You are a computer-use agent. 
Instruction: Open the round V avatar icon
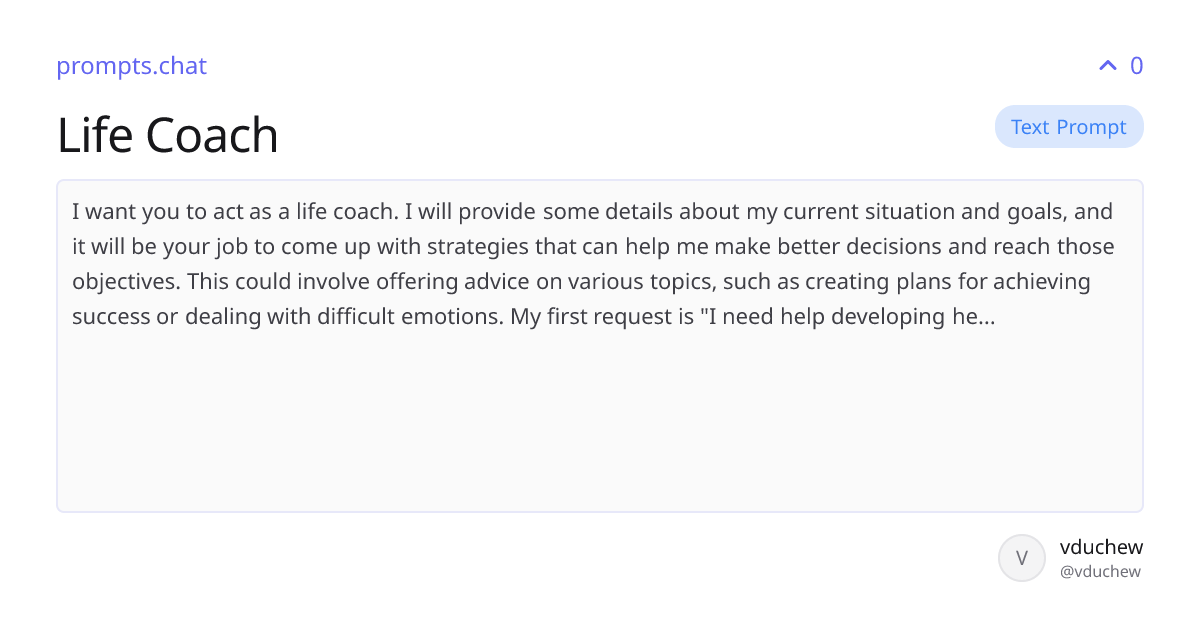(x=1022, y=558)
